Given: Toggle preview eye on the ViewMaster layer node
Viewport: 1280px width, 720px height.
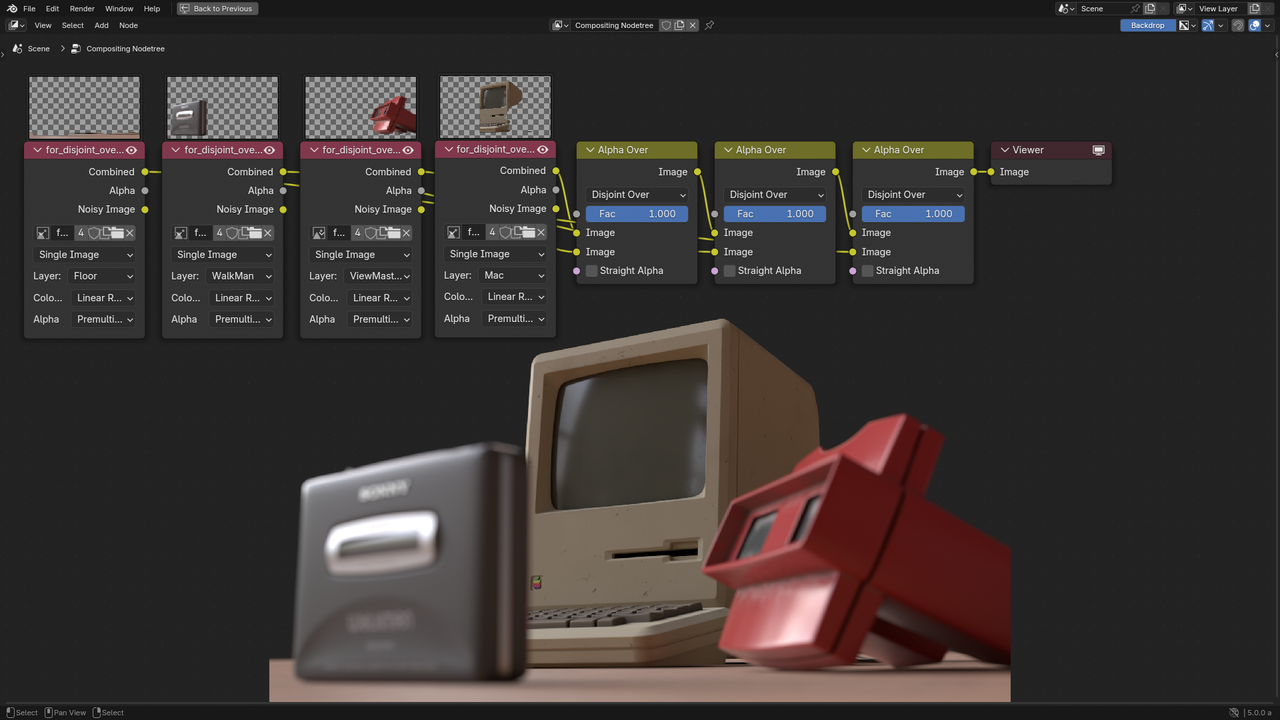Looking at the screenshot, I should [x=408, y=150].
